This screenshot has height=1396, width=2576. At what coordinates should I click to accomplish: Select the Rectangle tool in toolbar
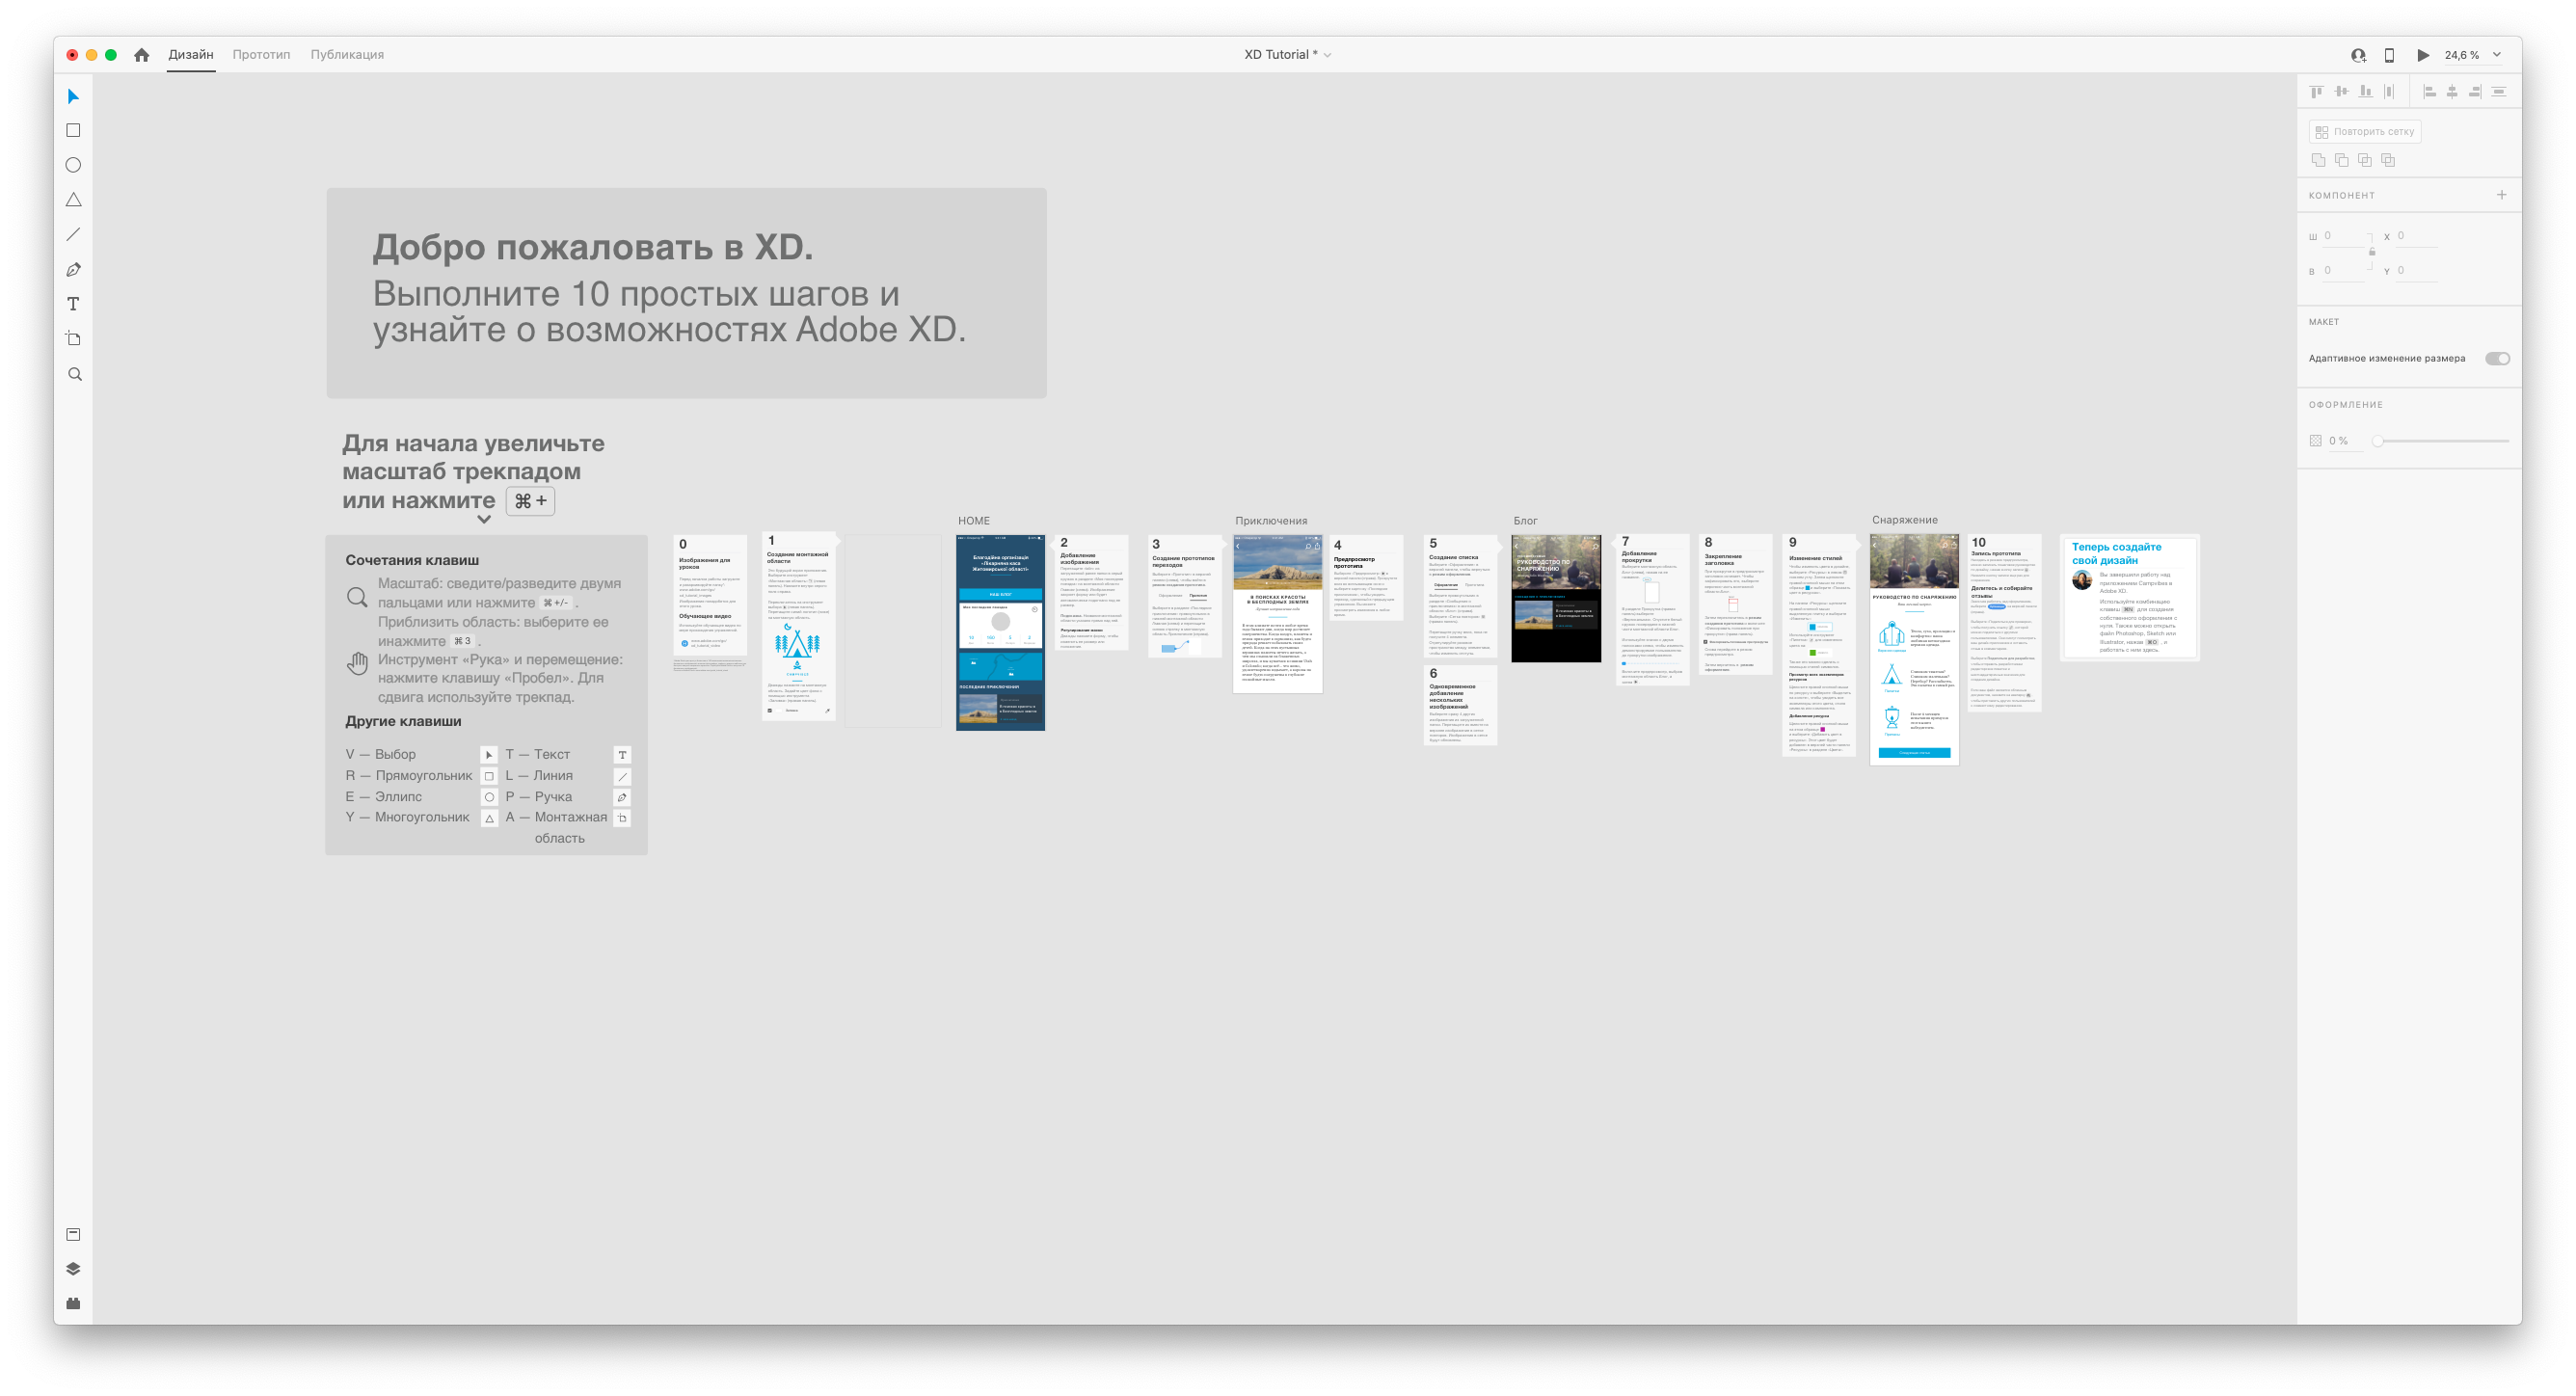73,130
